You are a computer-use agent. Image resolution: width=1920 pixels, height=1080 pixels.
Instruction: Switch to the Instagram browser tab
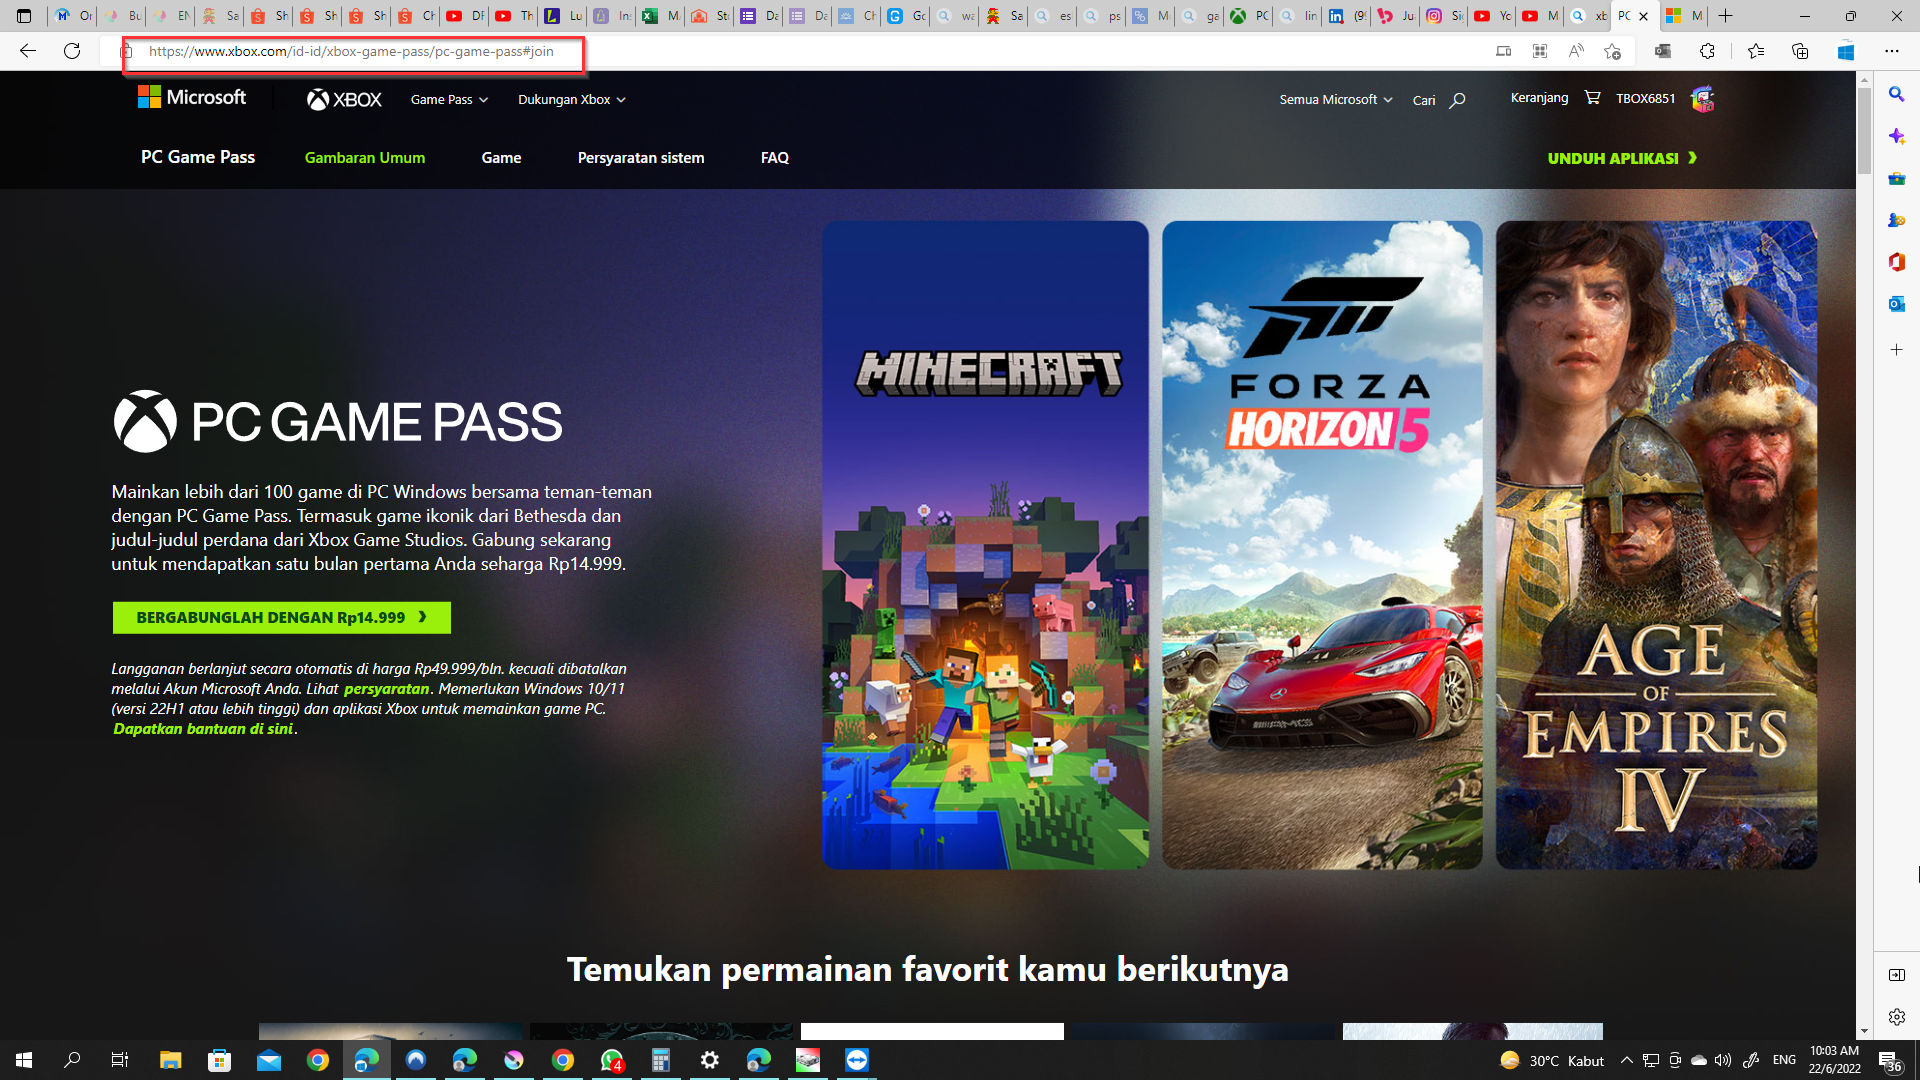pyautogui.click(x=1443, y=16)
